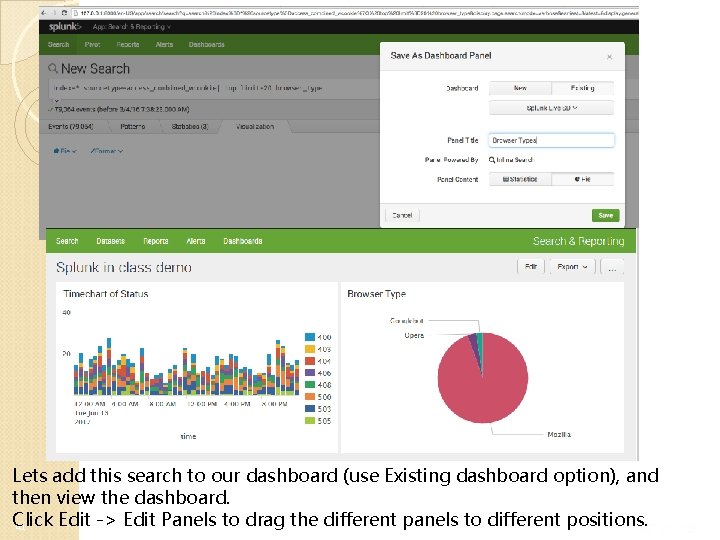Open Search in the upper Splunk nav bar
720x540 pixels.
(58, 45)
